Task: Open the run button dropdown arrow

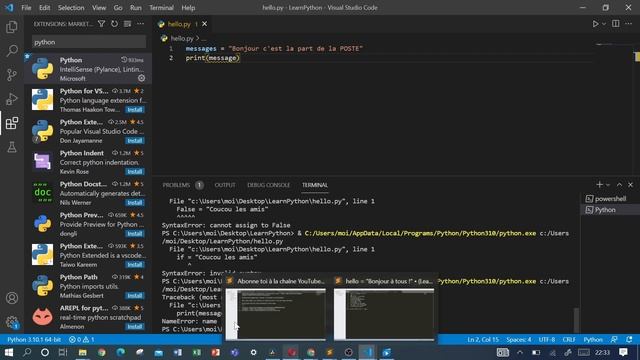Action: click(604, 24)
